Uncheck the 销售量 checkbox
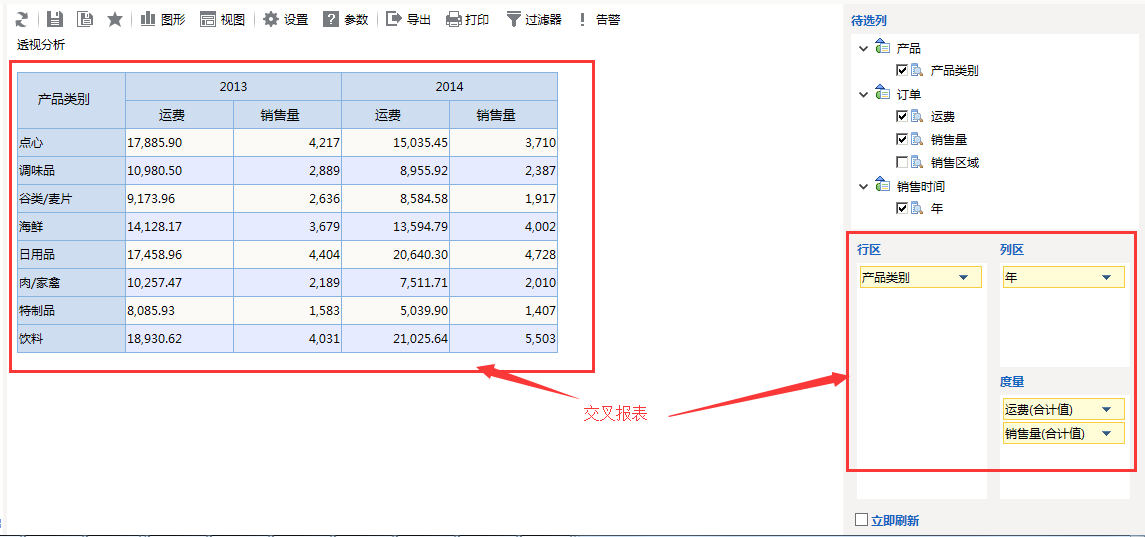This screenshot has width=1145, height=537. click(x=902, y=139)
